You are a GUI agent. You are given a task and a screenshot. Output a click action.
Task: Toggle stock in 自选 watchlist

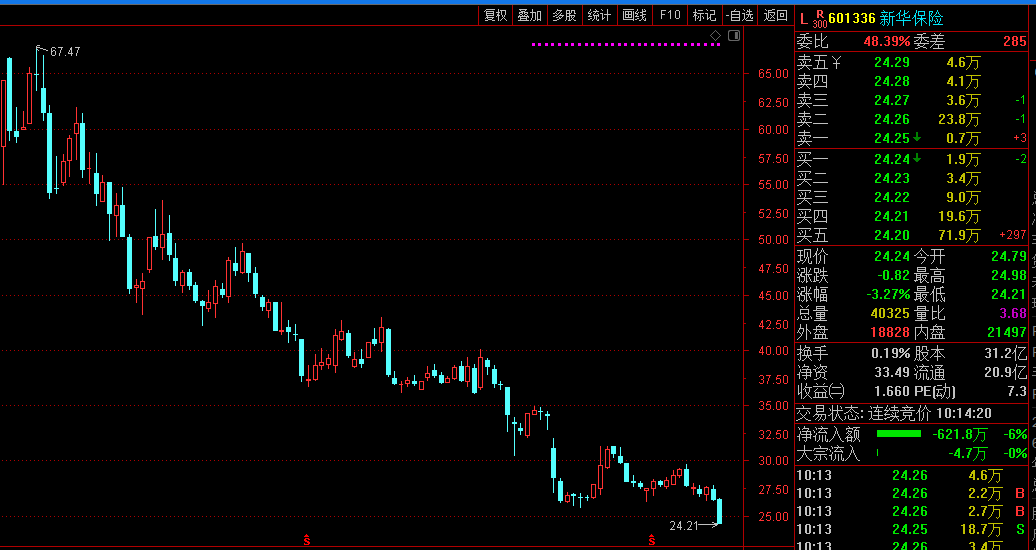[x=738, y=15]
